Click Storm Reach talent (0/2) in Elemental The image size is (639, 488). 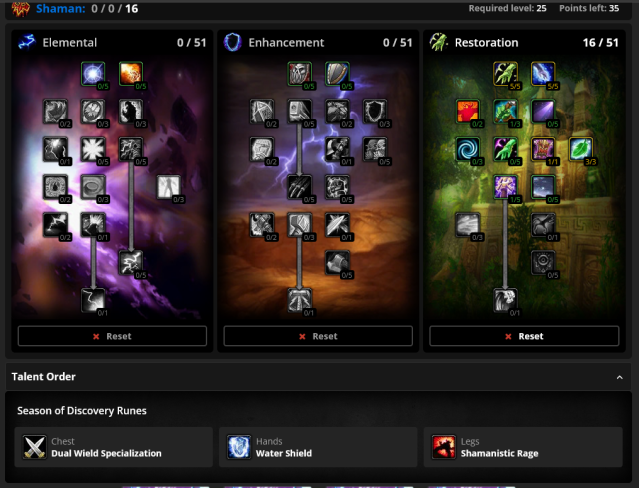point(55,225)
